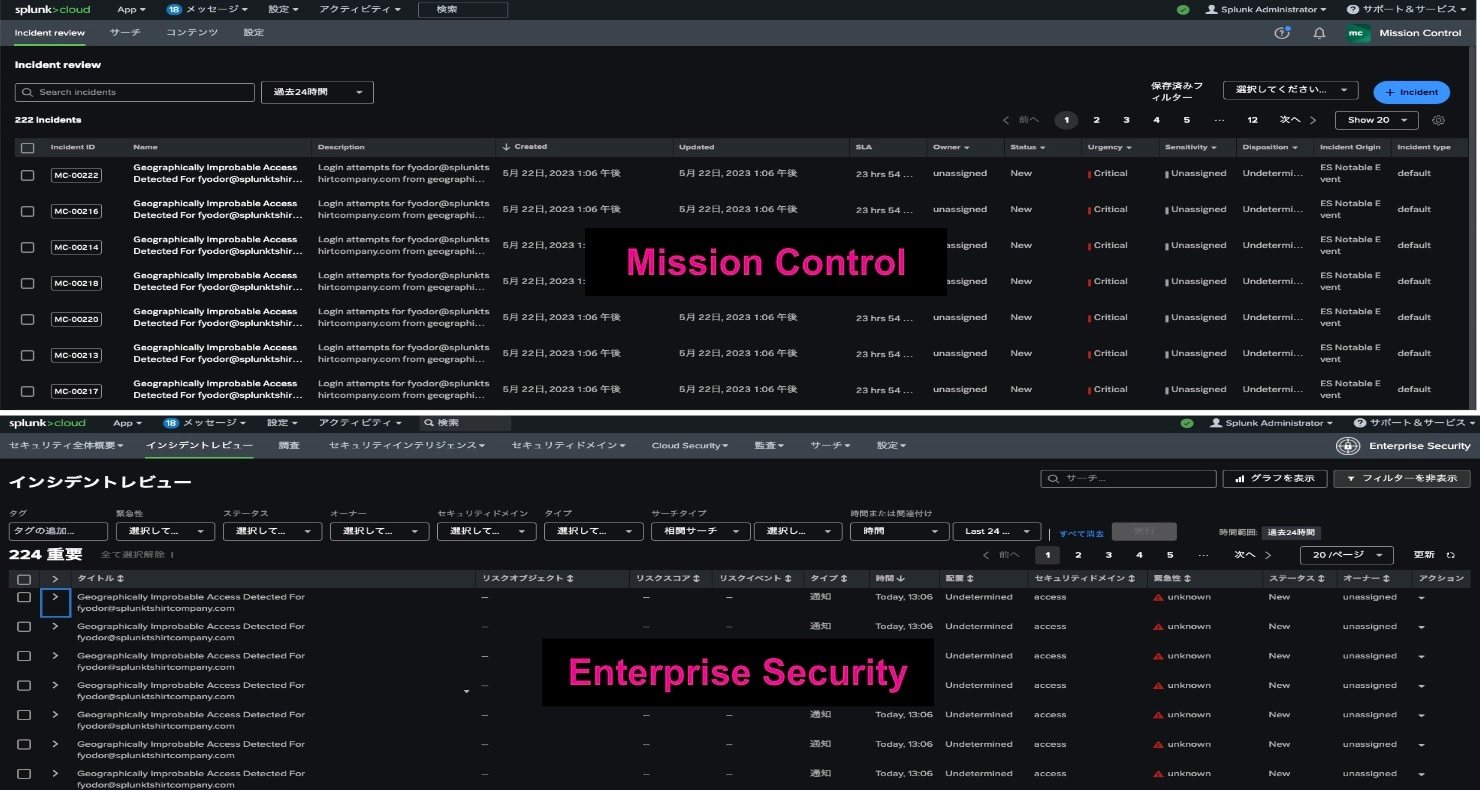Click the Search incidents input field
This screenshot has height=790, width=1480.
pyautogui.click(x=135, y=92)
